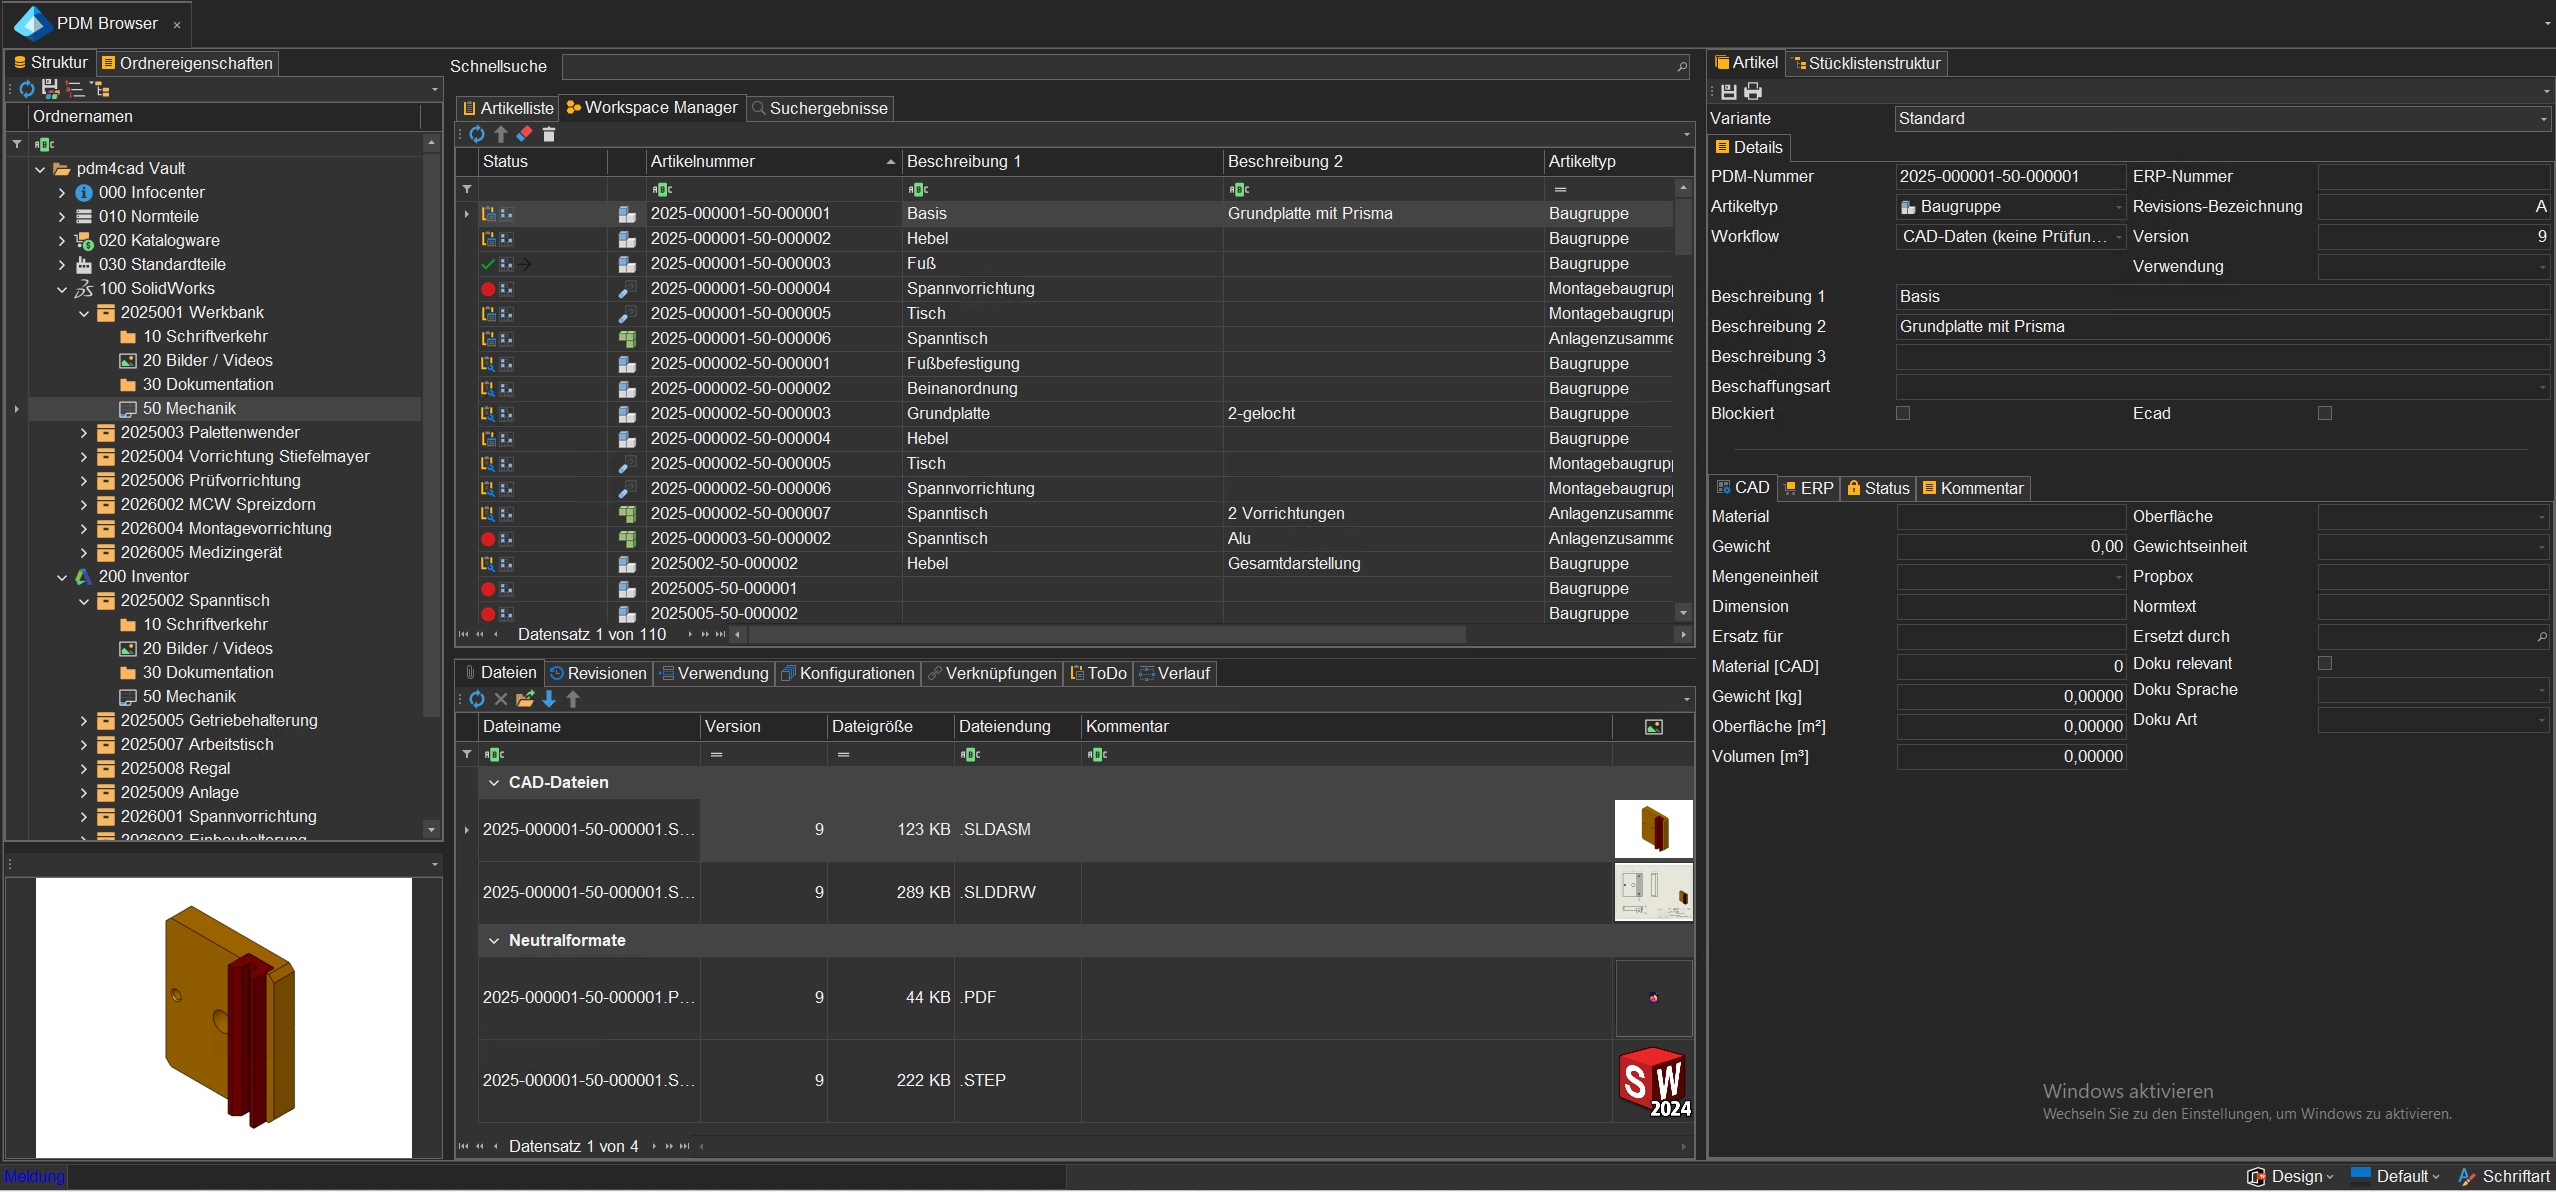Screen dimensions: 2556x1192
Task: Click the filter funnel icon in article grid
Action: 467,189
